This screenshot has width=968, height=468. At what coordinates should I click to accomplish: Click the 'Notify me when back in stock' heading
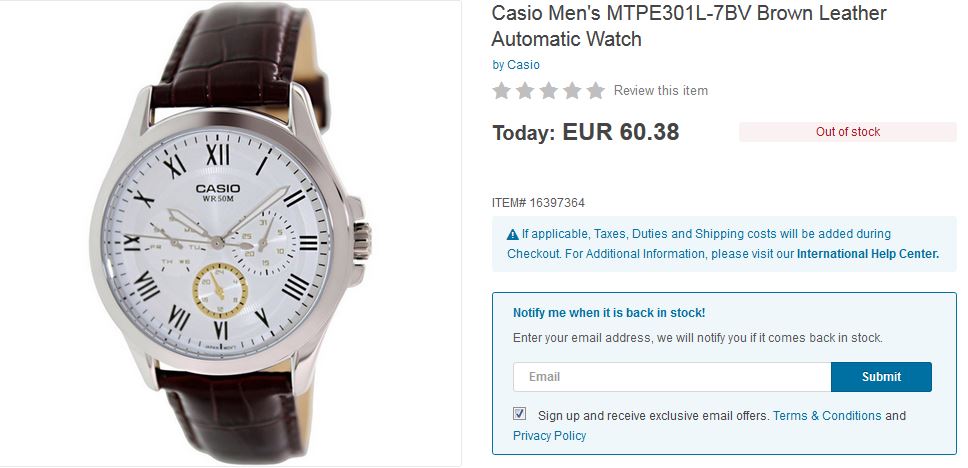(x=609, y=313)
